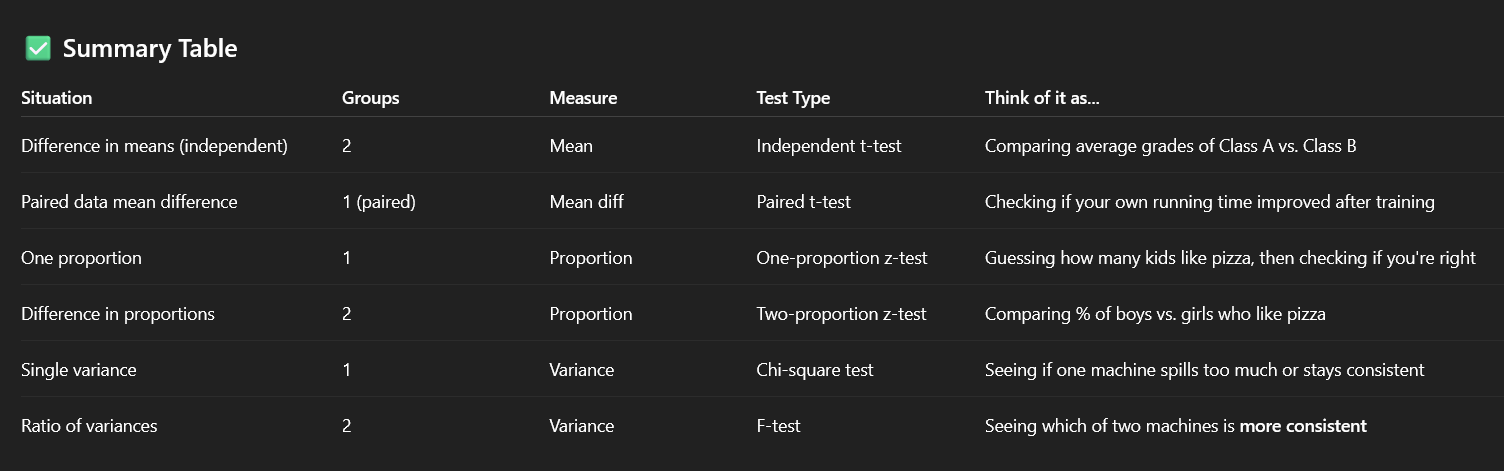Screen dimensions: 1504x471
Task: Click the 'One proportion' situation cell
Action: coord(81,258)
